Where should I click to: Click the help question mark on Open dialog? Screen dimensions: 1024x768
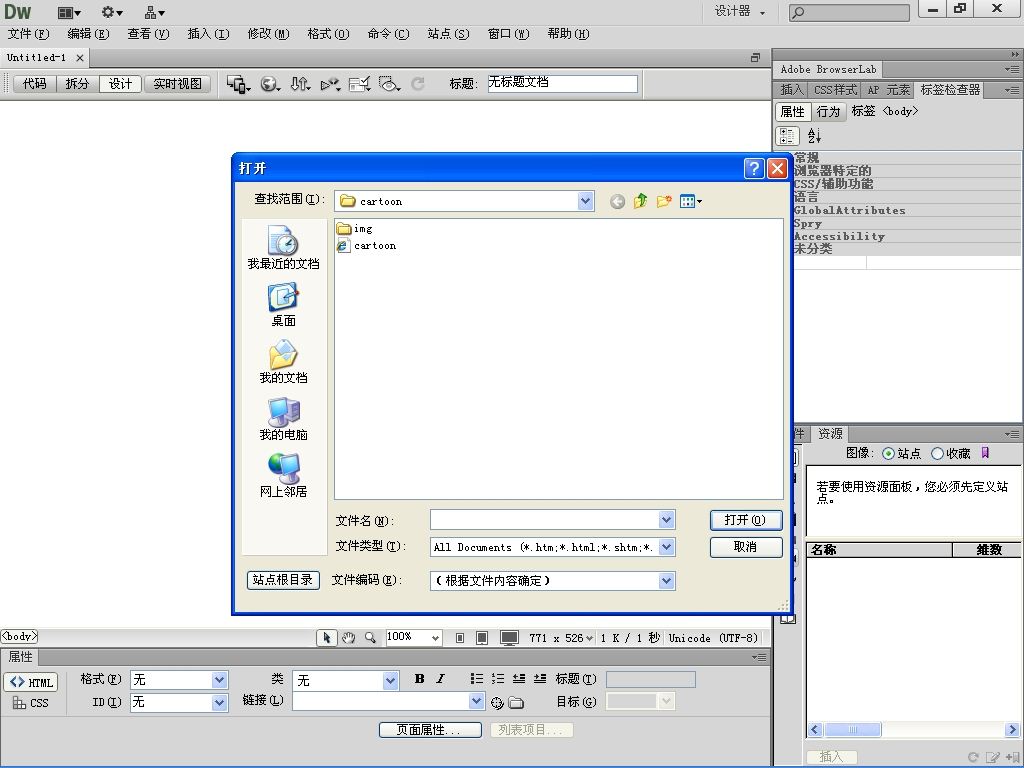coord(754,168)
